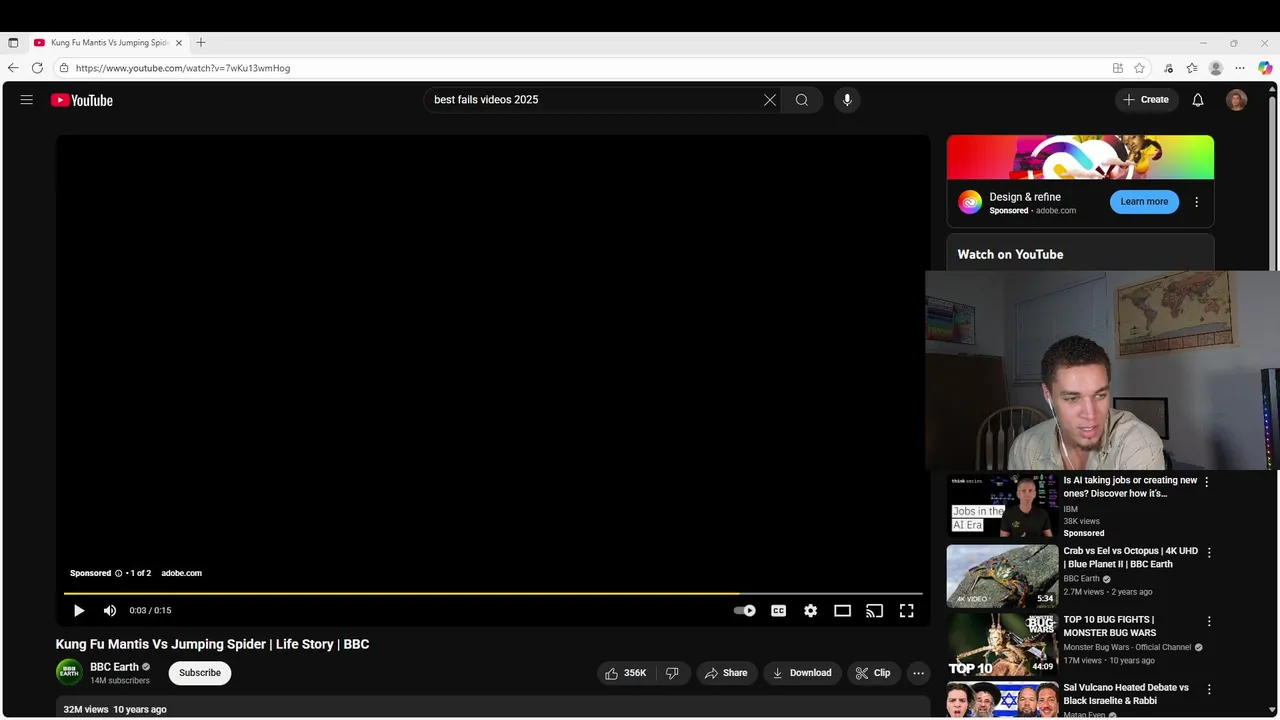
Task: Subscribe to BBC Earth
Action: coord(200,673)
